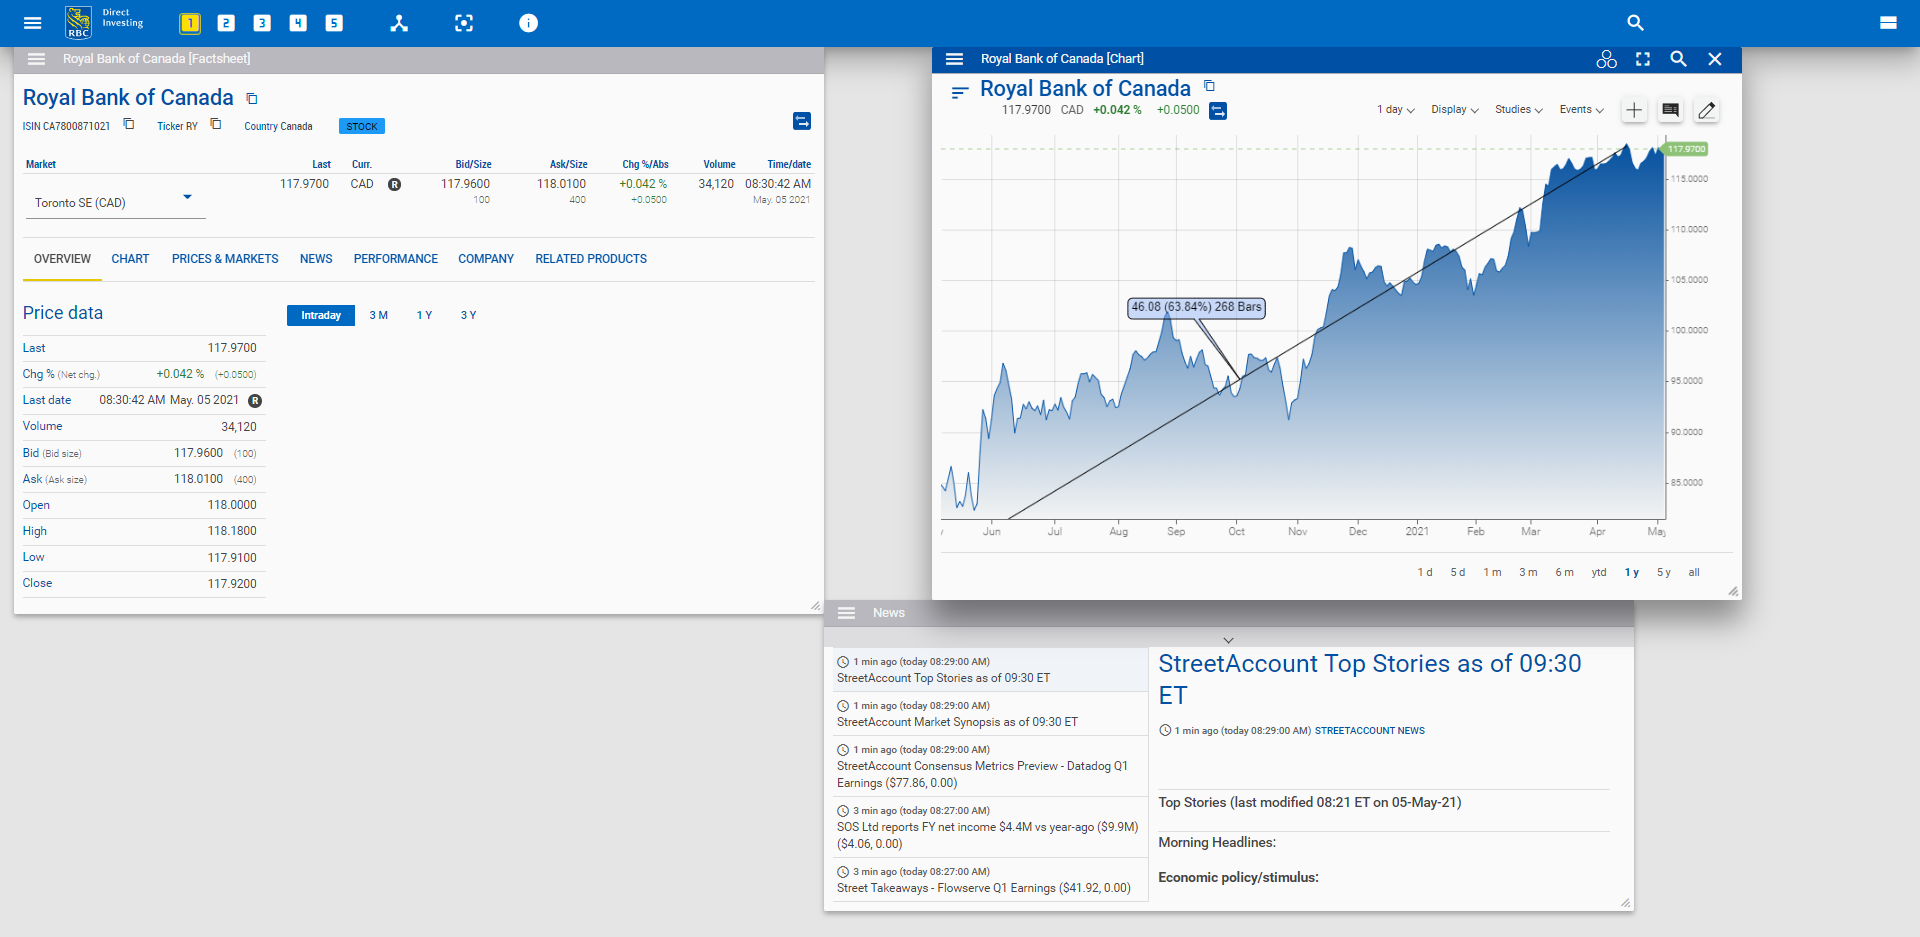Screen dimensions: 1920x937
Task: Open the RELATED PRODUCTS tab
Action: point(591,259)
